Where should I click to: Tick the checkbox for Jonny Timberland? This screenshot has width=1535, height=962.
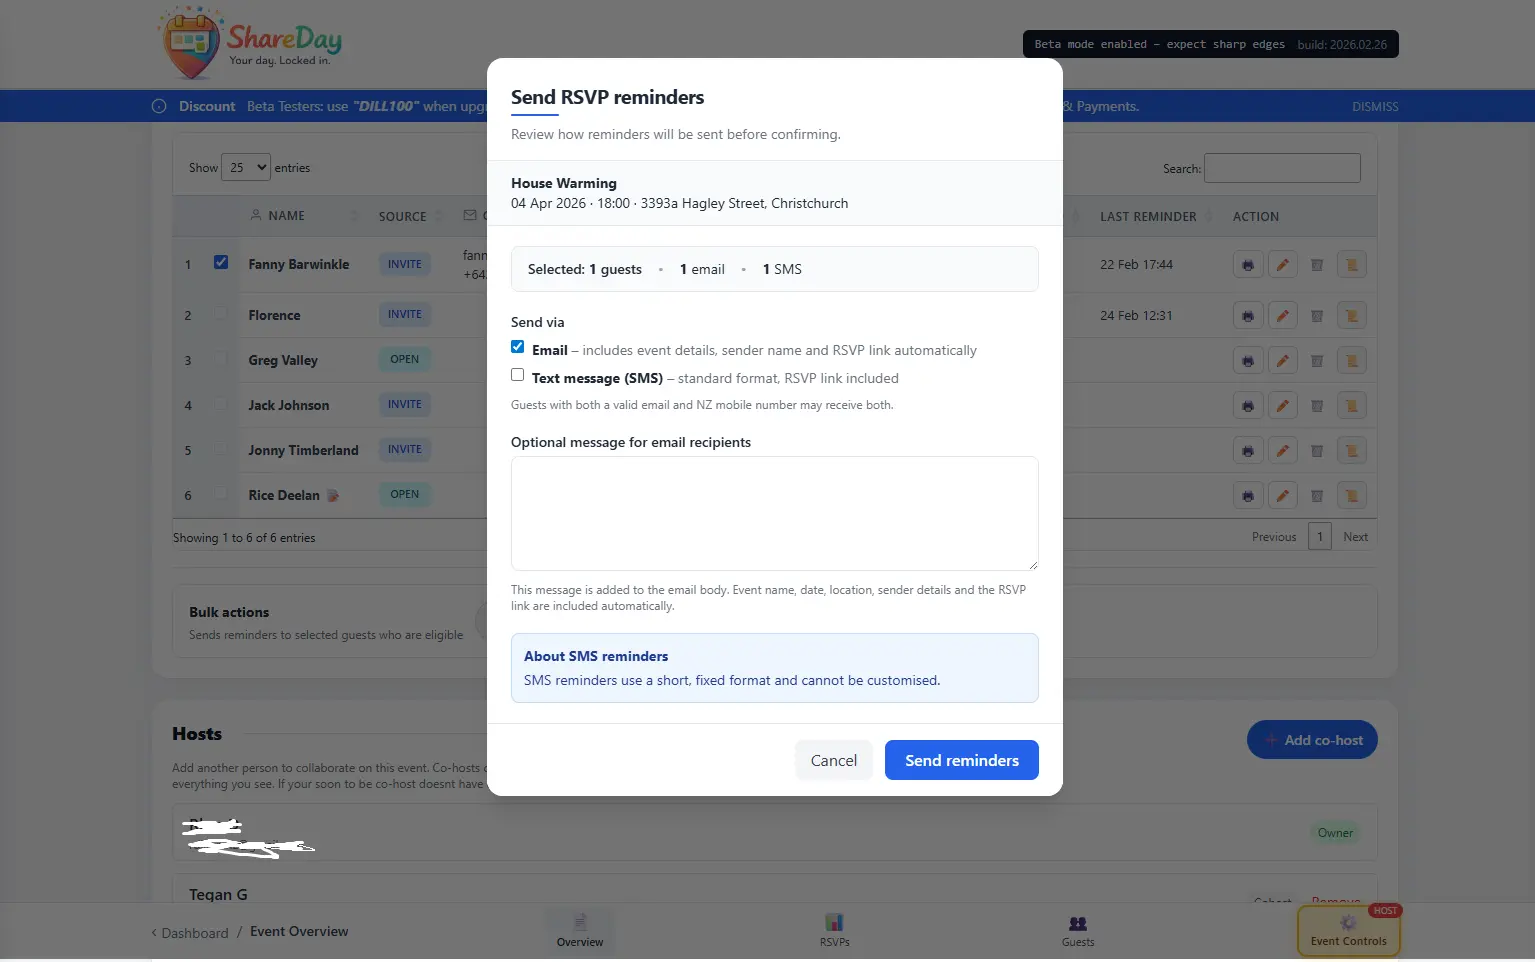click(x=221, y=449)
